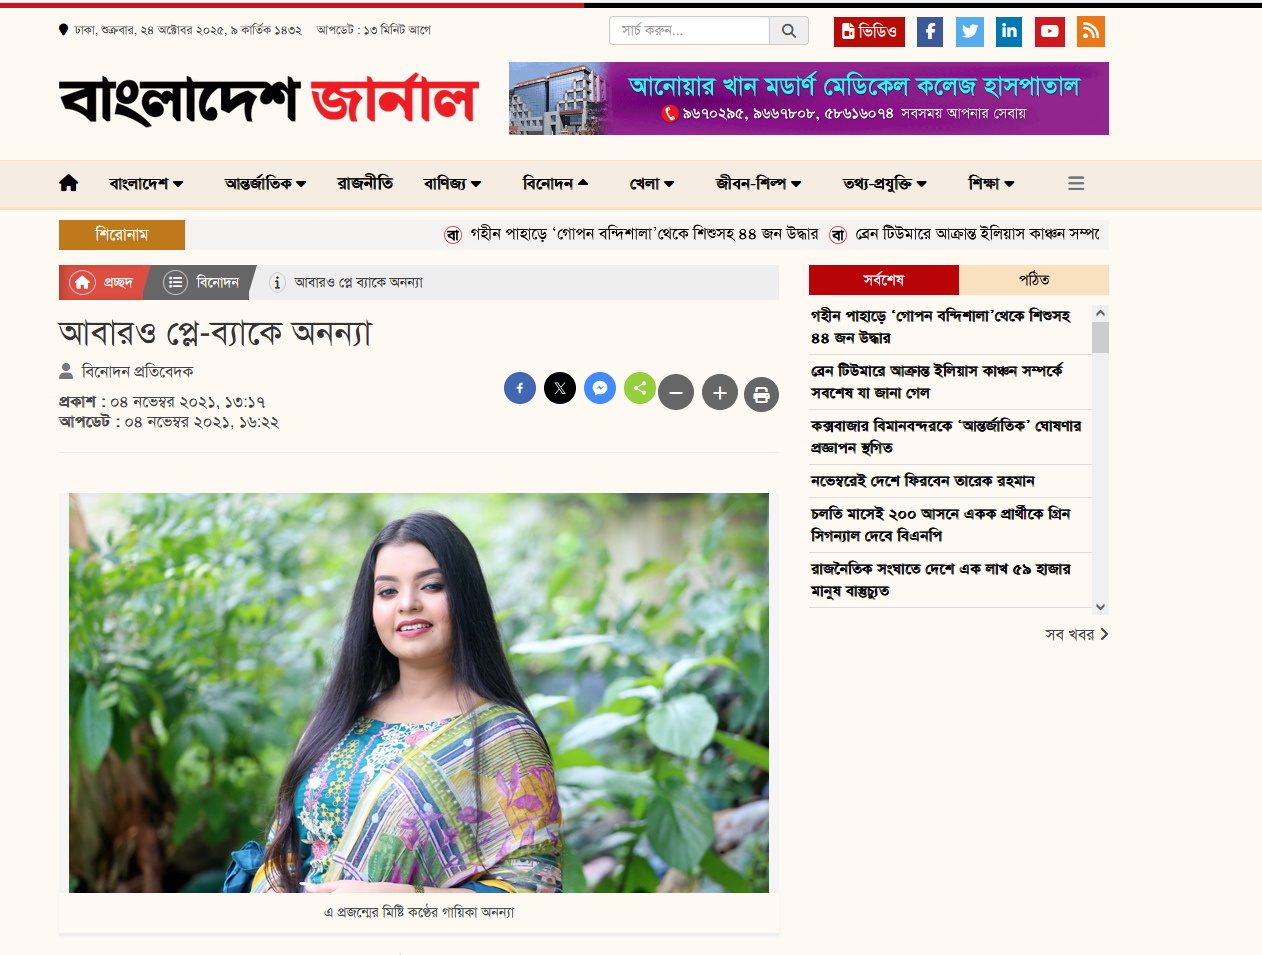The image size is (1262, 955).
Task: Open the YouTube channel icon
Action: tap(1050, 32)
